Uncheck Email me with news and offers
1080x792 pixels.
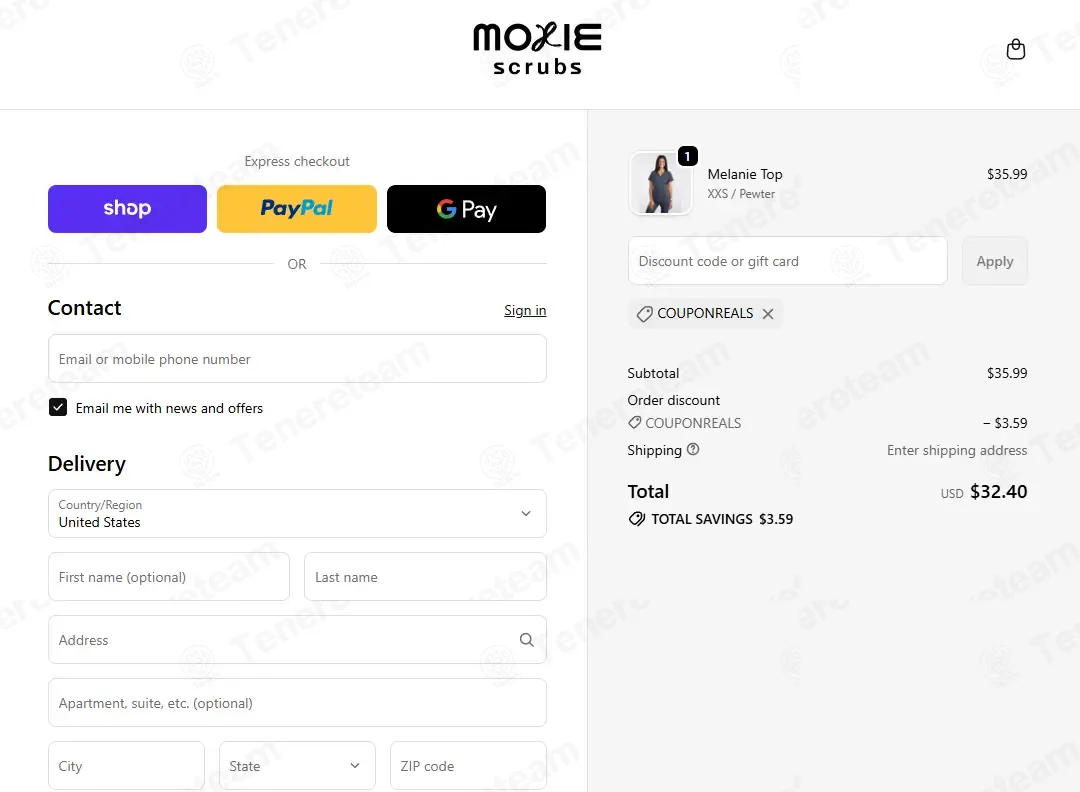58,407
